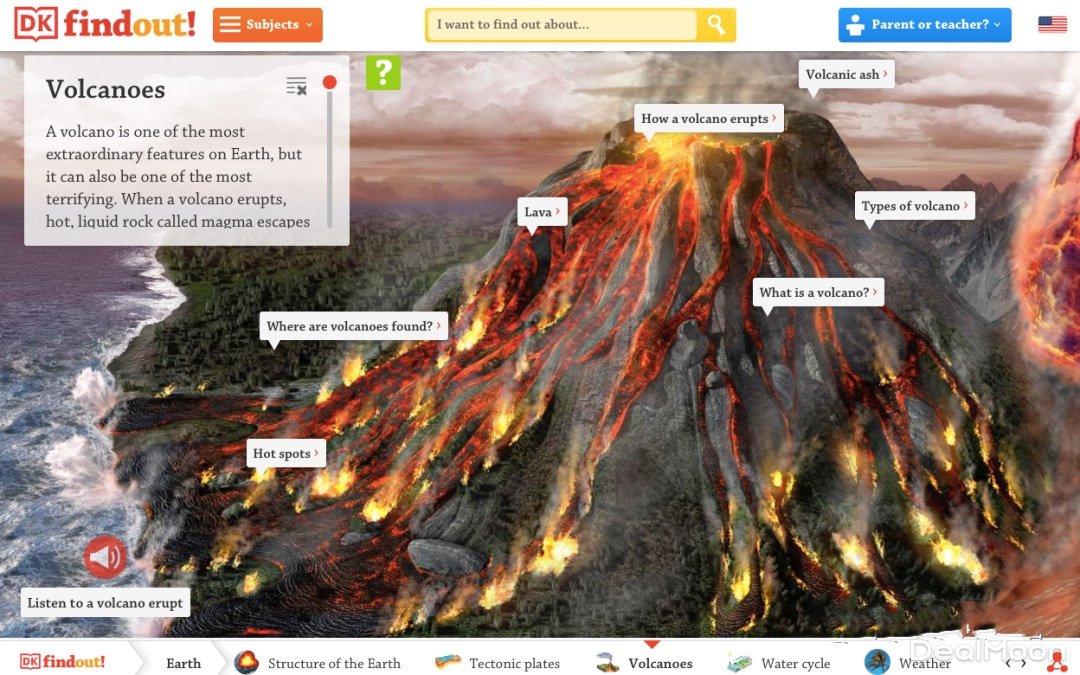Open the Structure of the Earth icon

(x=247, y=662)
